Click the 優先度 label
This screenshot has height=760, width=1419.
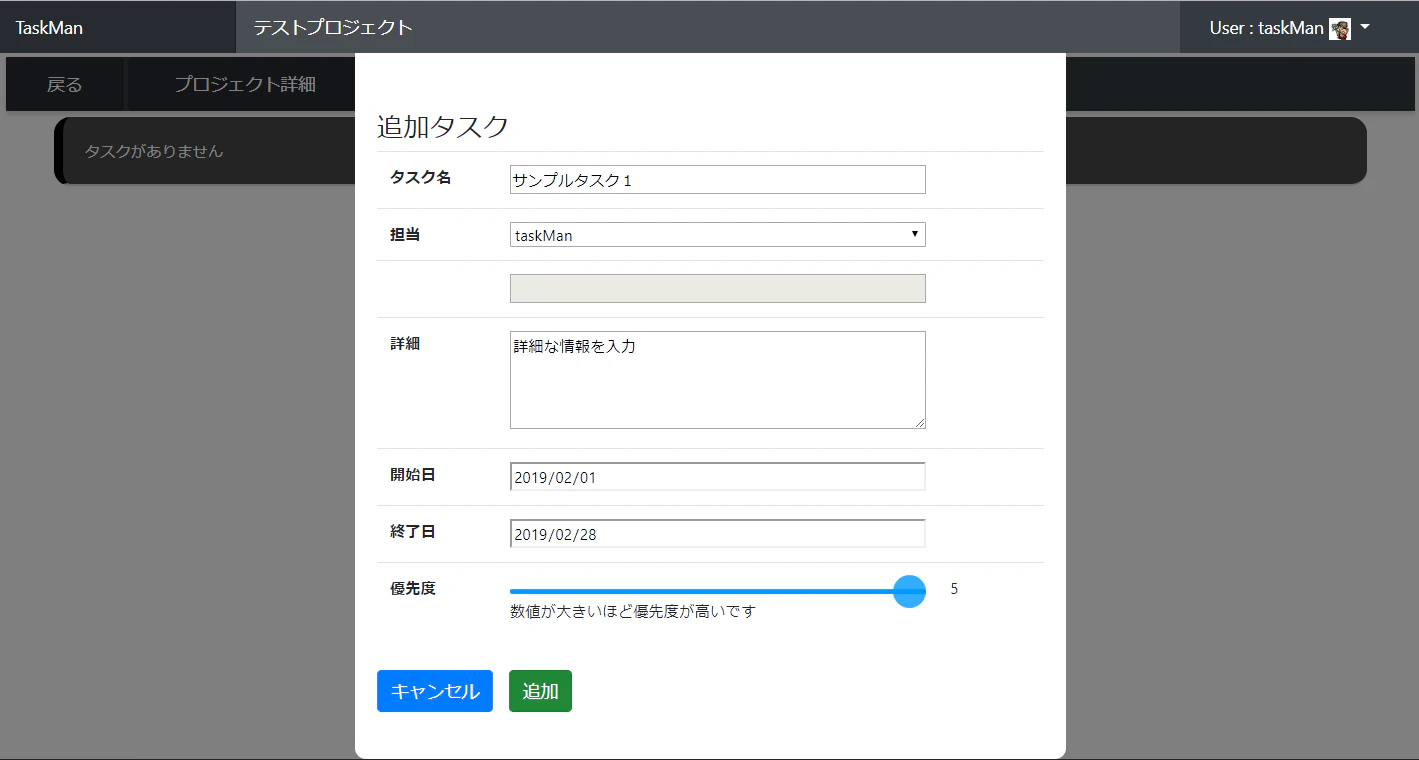413,588
